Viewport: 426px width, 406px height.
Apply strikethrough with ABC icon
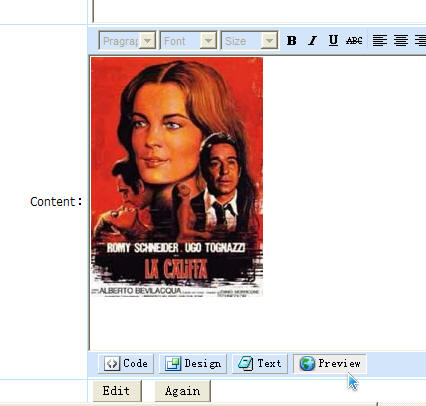point(354,40)
